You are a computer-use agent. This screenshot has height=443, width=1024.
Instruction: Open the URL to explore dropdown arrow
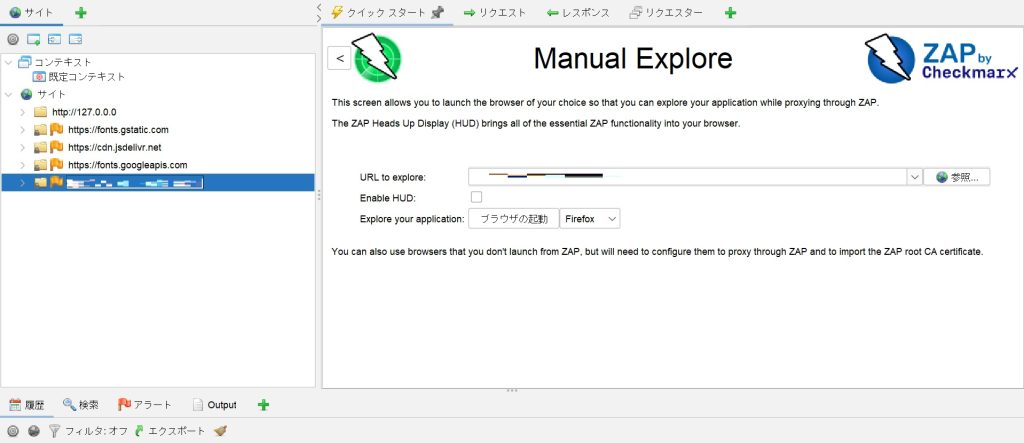(x=914, y=177)
